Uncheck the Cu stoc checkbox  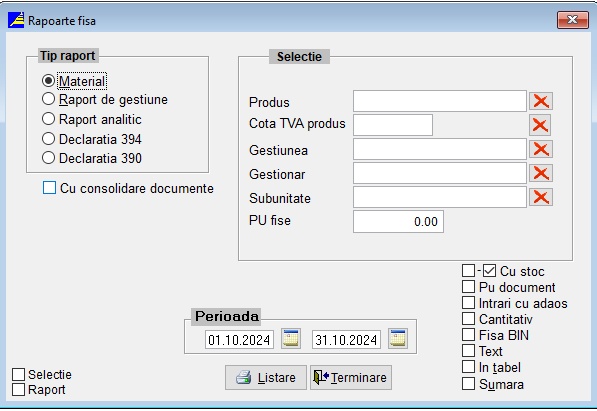[489, 271]
